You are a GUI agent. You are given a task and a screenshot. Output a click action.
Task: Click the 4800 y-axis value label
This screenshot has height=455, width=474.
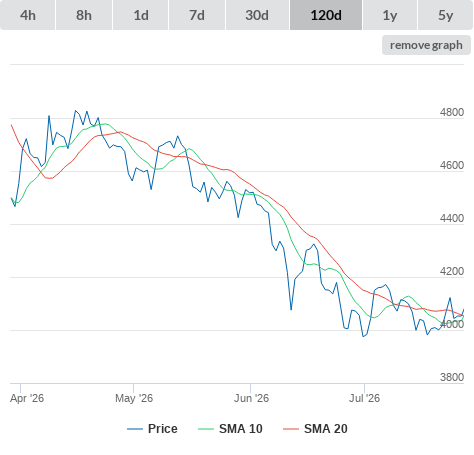coord(452,112)
